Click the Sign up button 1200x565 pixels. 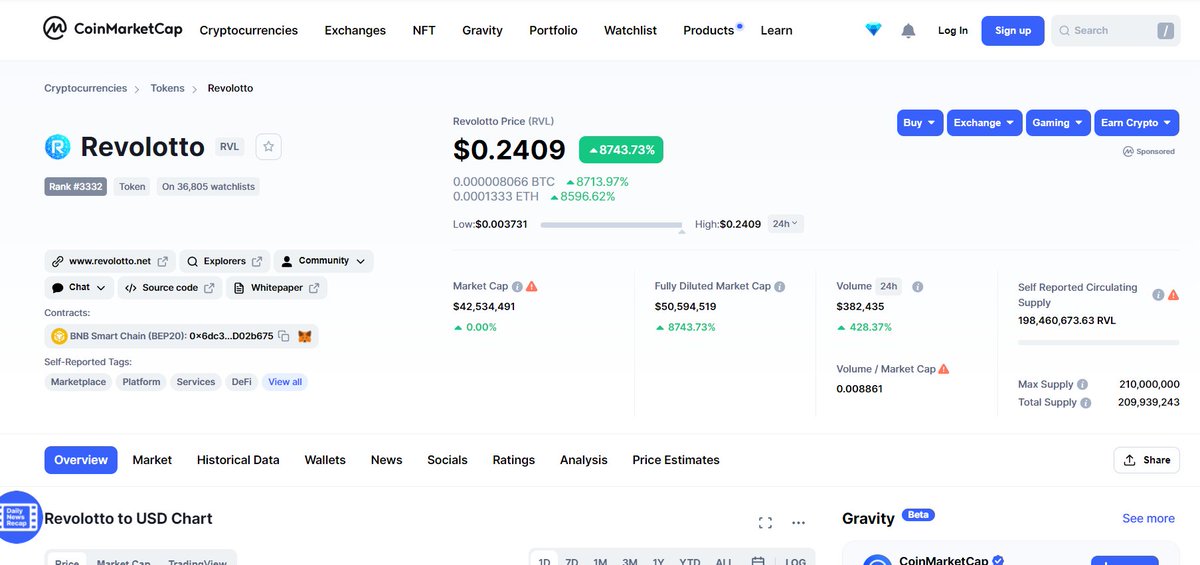pyautogui.click(x=1013, y=31)
